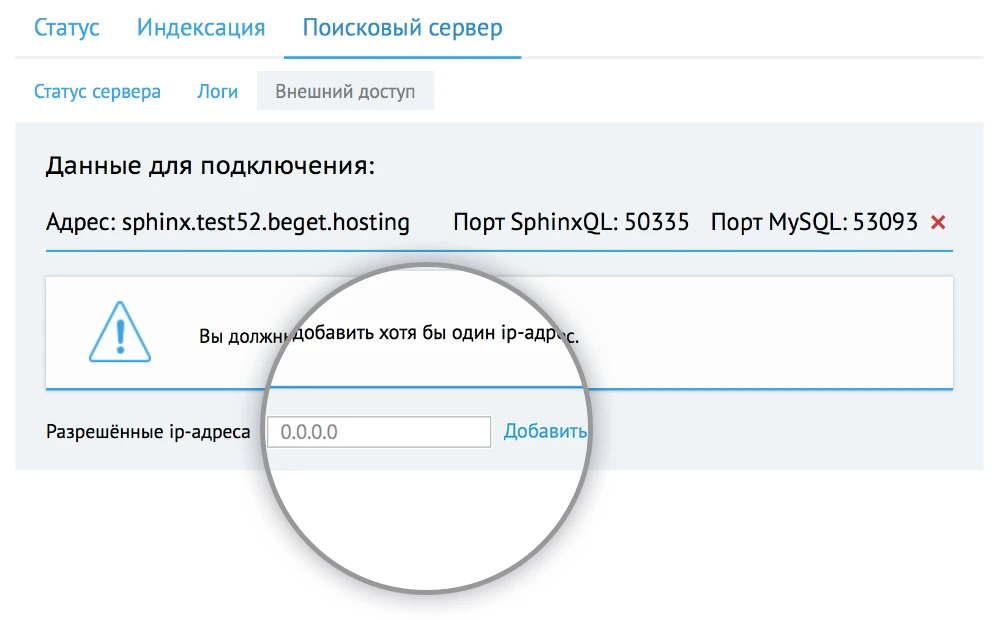Open the Индексация tab

(199, 28)
